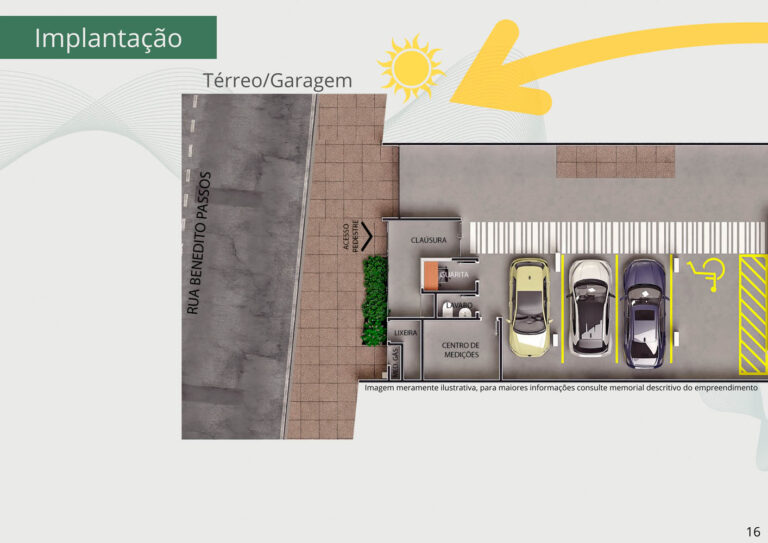Click the yellow-green parked car
The width and height of the screenshot is (768, 543).
point(530,307)
